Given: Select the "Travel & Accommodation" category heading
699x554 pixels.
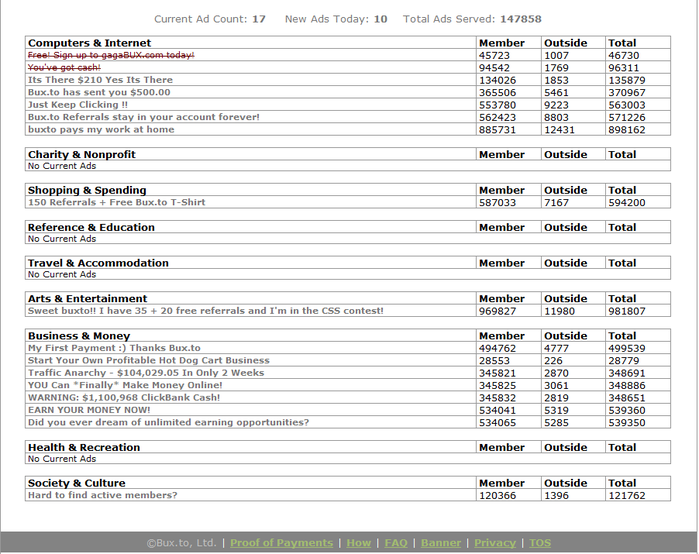Looking at the screenshot, I should (x=98, y=263).
